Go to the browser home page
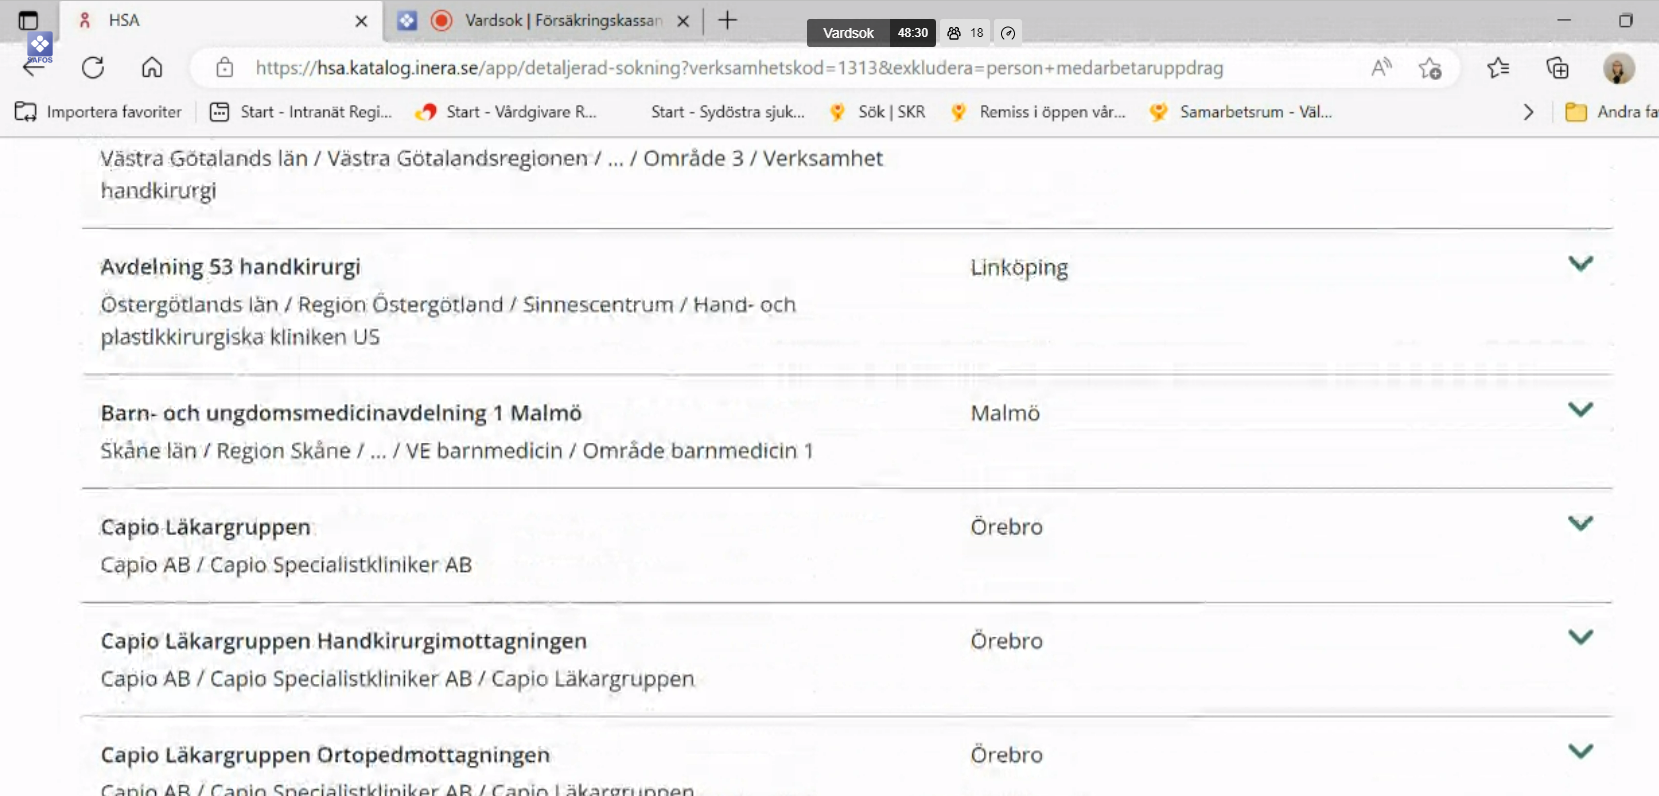 152,68
